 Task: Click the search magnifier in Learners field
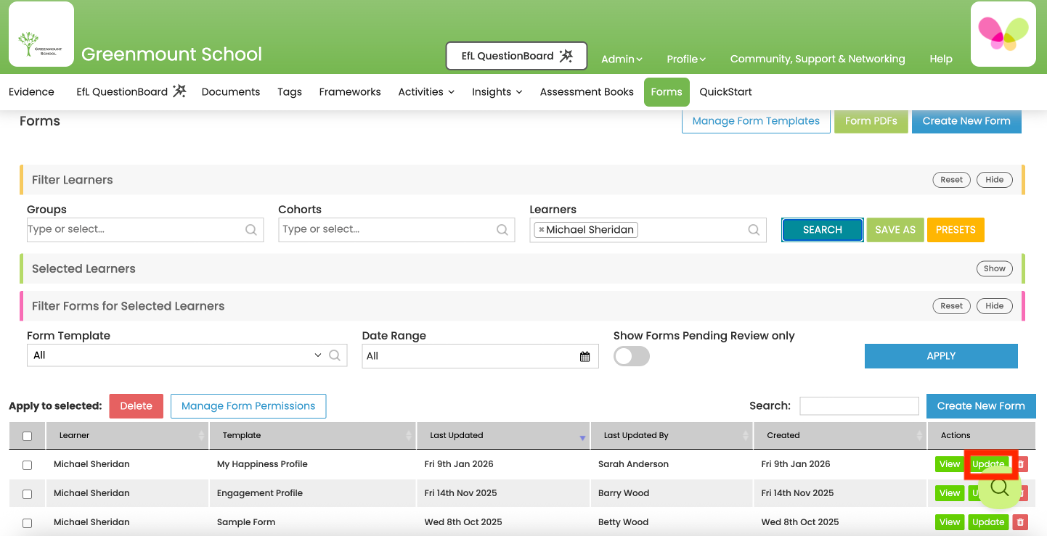pos(754,229)
